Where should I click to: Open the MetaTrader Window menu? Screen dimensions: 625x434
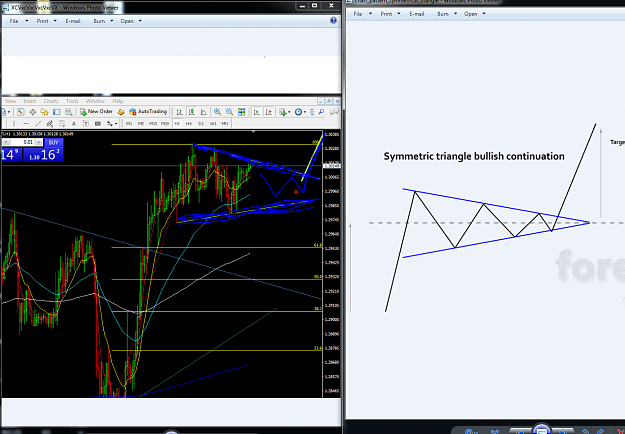coord(95,101)
